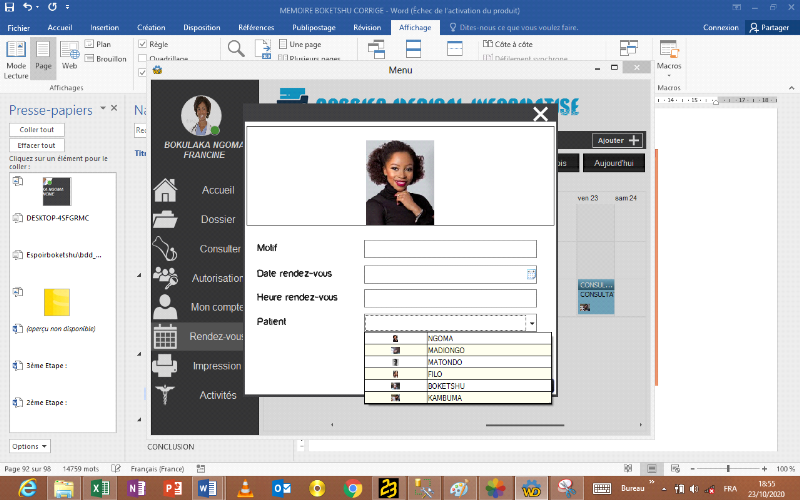
Task: Click the Ajouter button
Action: click(x=618, y=140)
